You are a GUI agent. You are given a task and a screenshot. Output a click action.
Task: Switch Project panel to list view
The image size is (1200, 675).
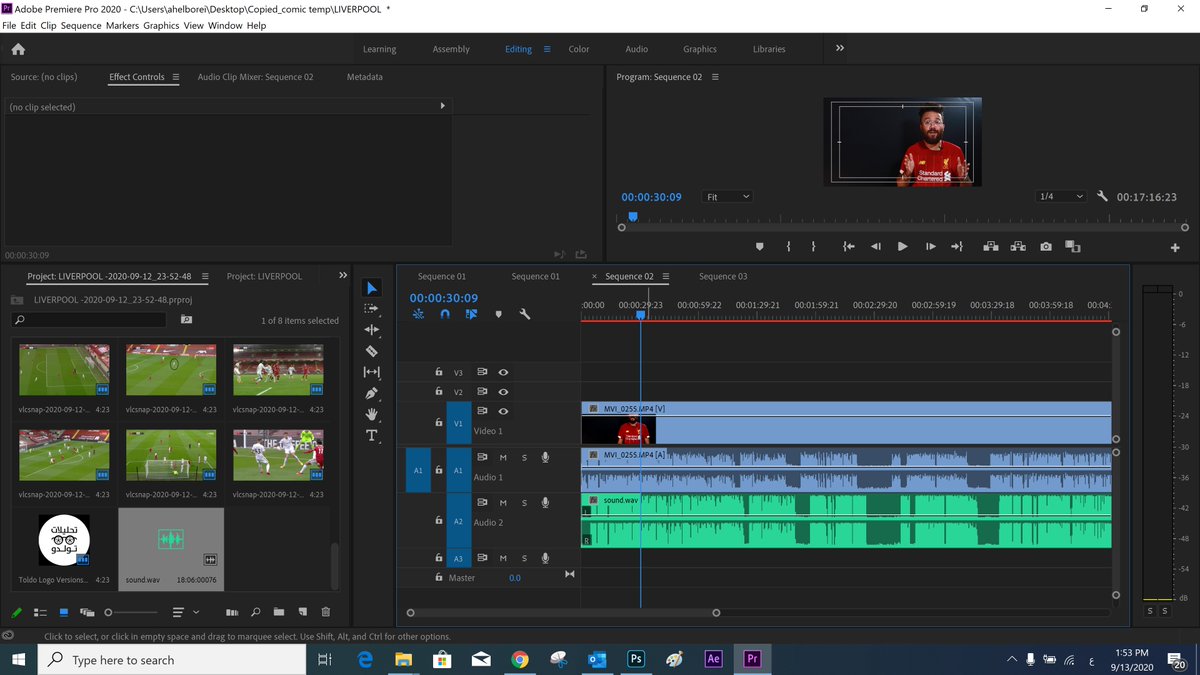41,612
